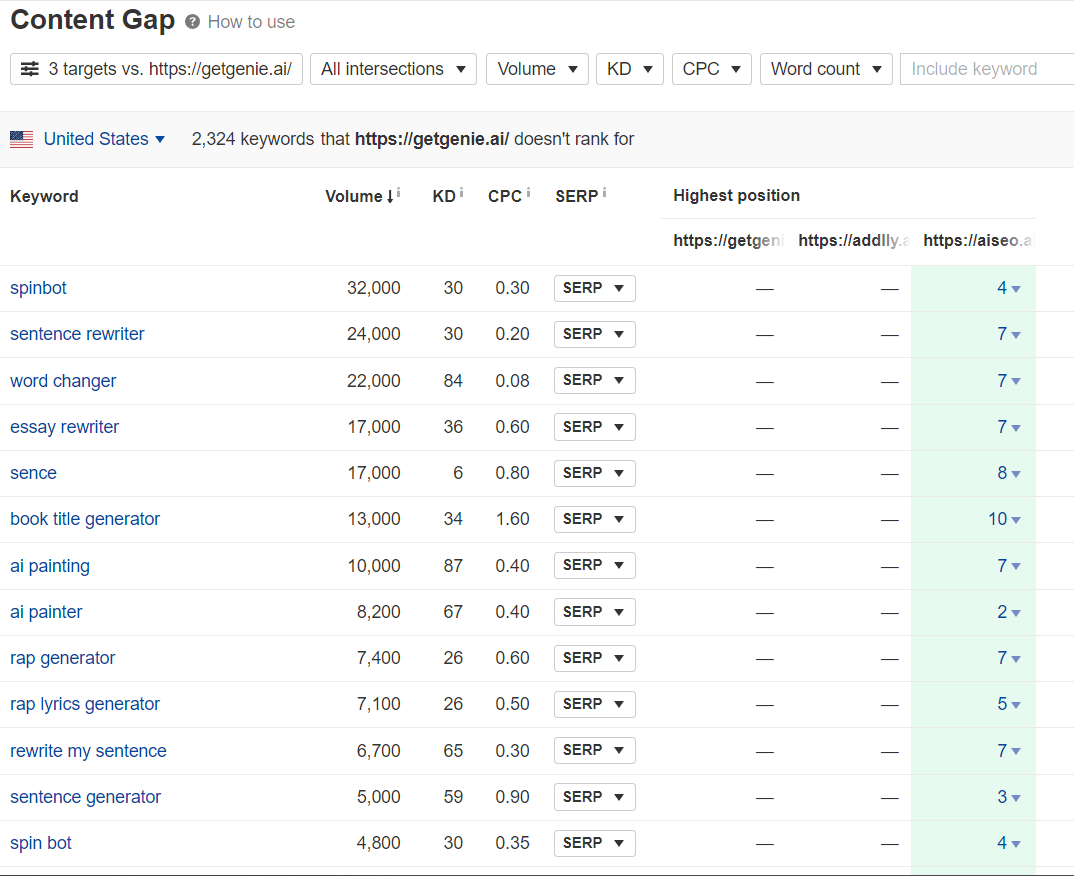Click the info icon beside CPC header

[x=528, y=193]
